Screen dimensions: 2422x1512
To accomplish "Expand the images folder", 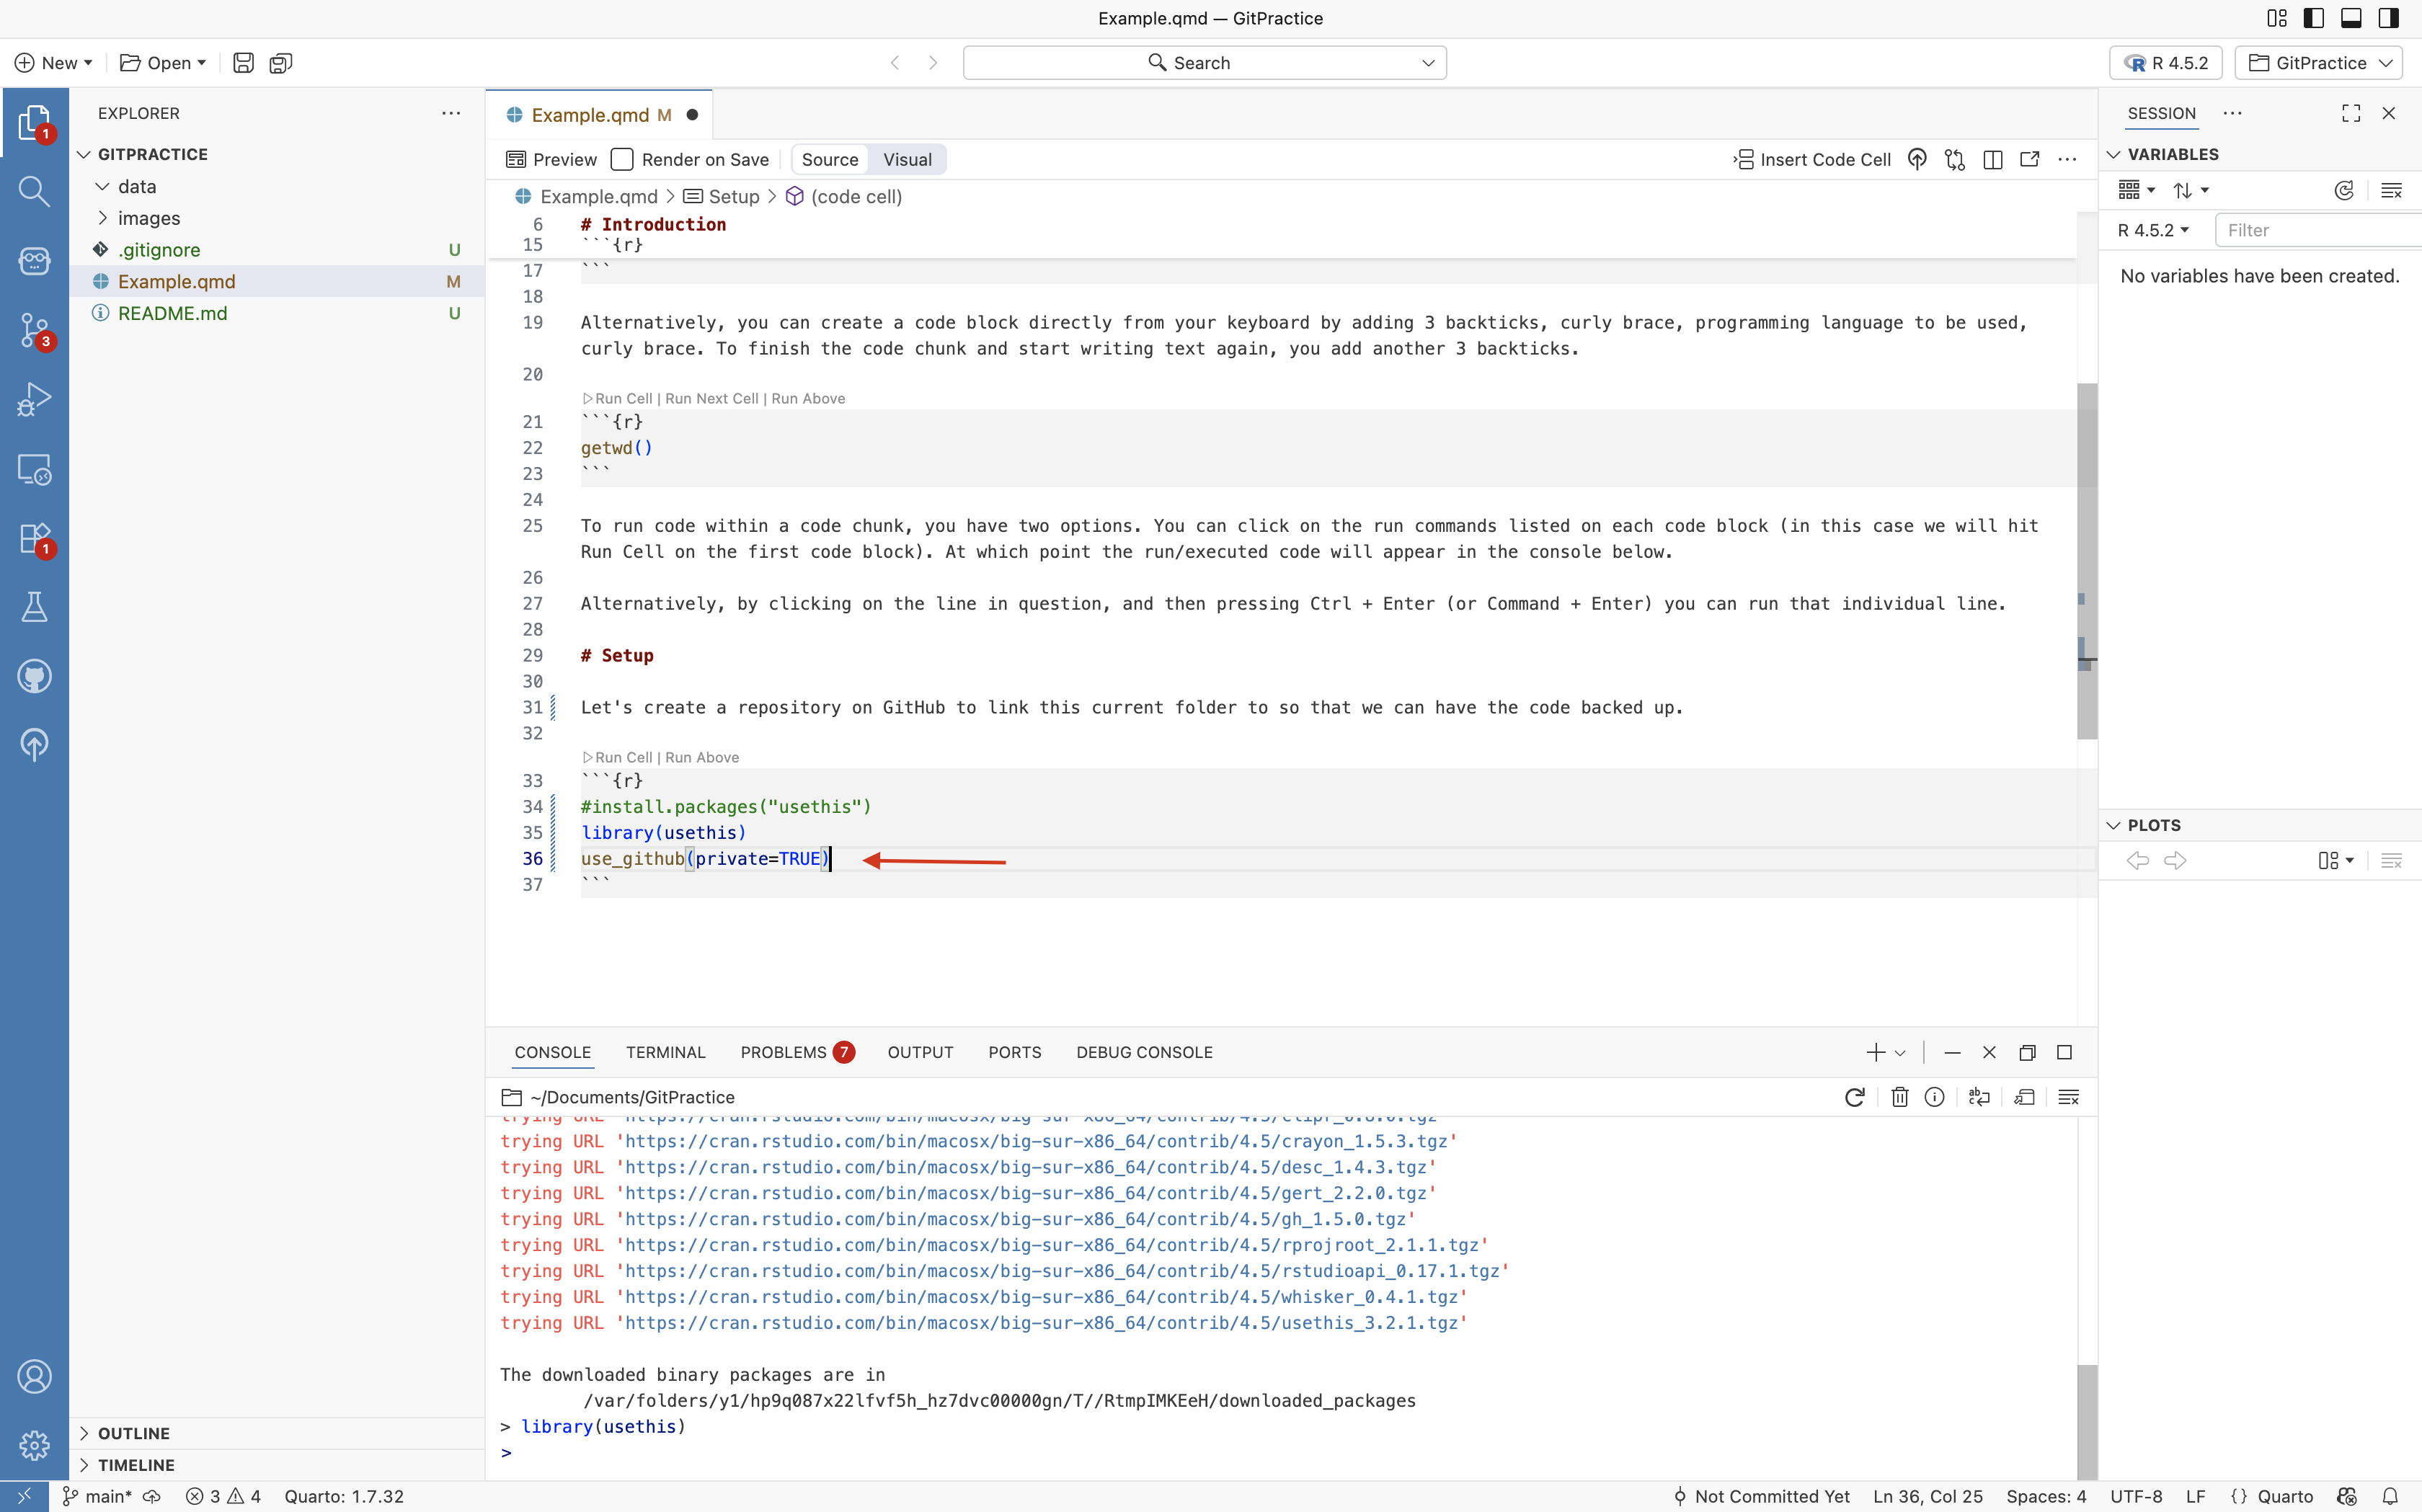I will [x=148, y=218].
